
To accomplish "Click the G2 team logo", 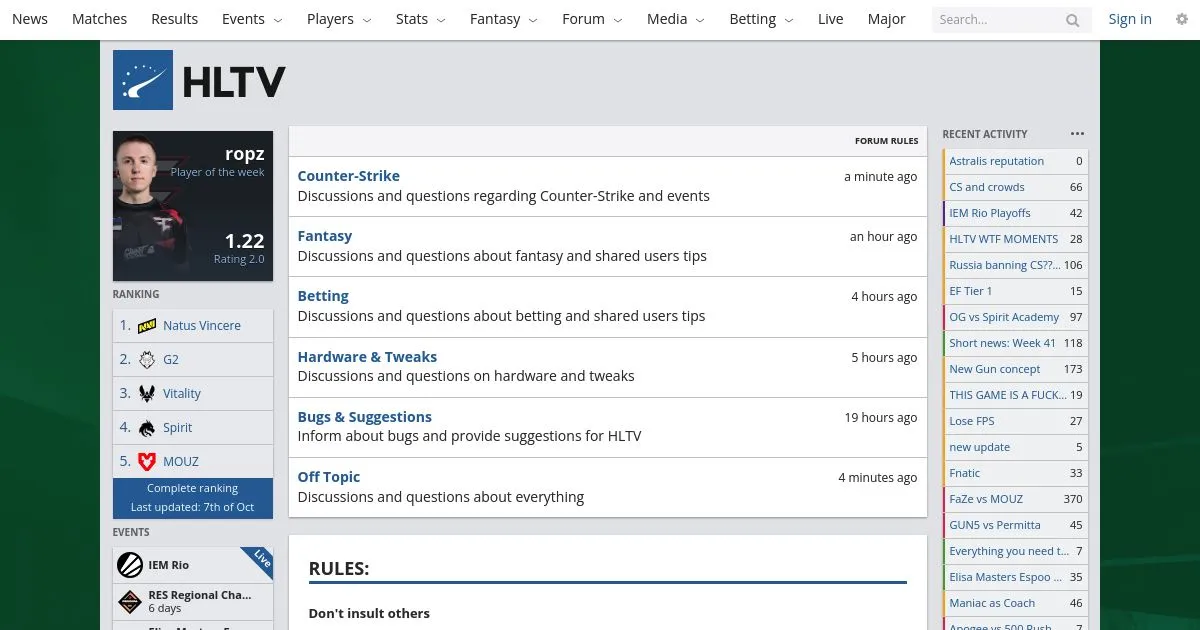I will (x=147, y=360).
